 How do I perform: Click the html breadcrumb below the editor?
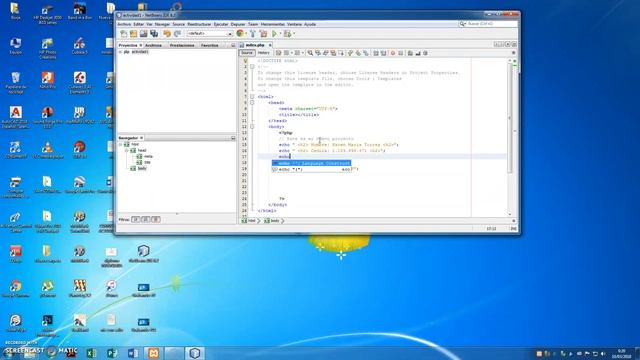[x=249, y=221]
